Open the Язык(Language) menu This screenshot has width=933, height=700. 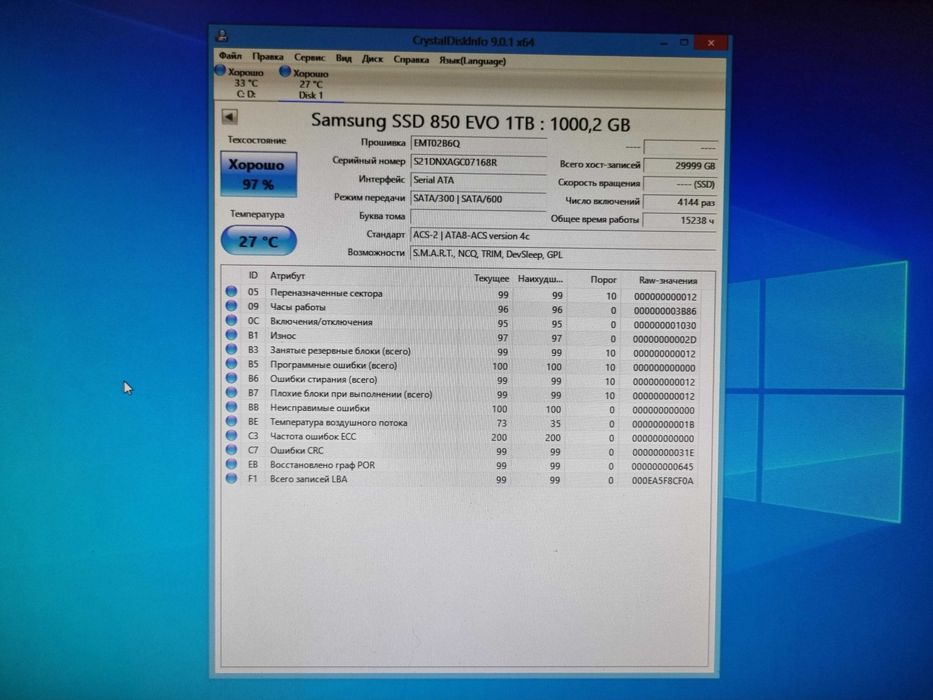pyautogui.click(x=472, y=61)
